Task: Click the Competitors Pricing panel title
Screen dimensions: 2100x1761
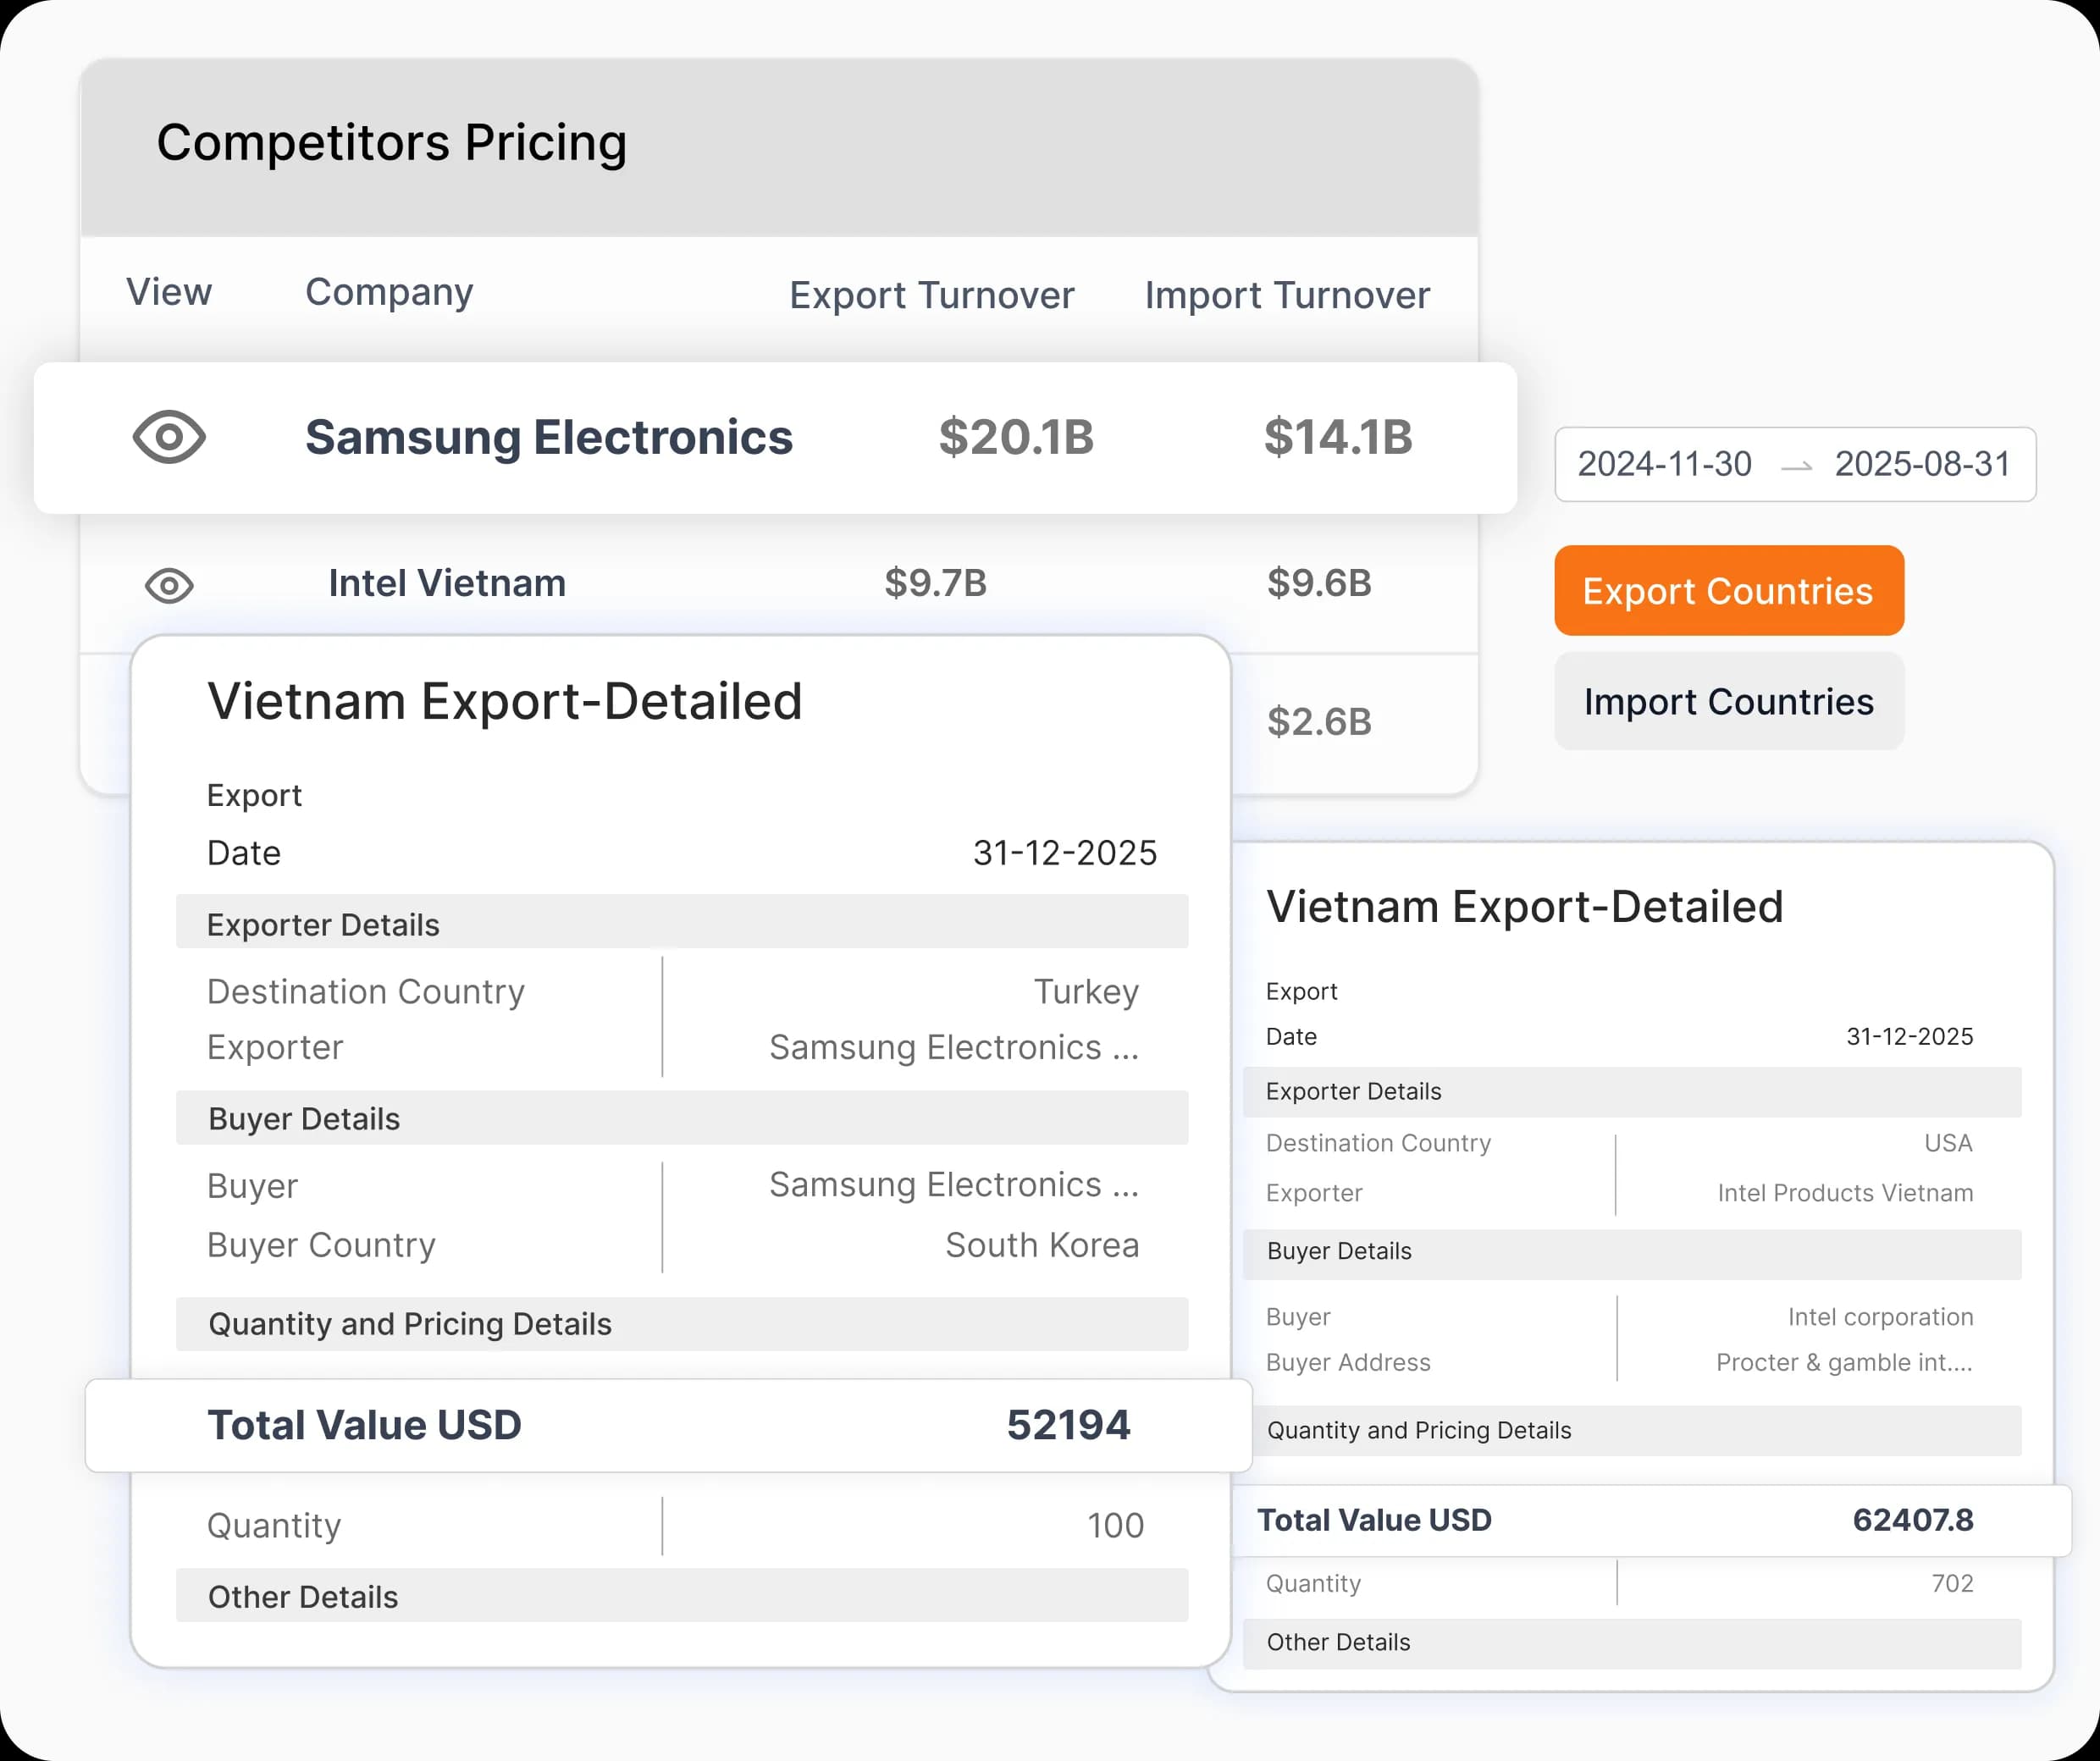Action: 392,143
